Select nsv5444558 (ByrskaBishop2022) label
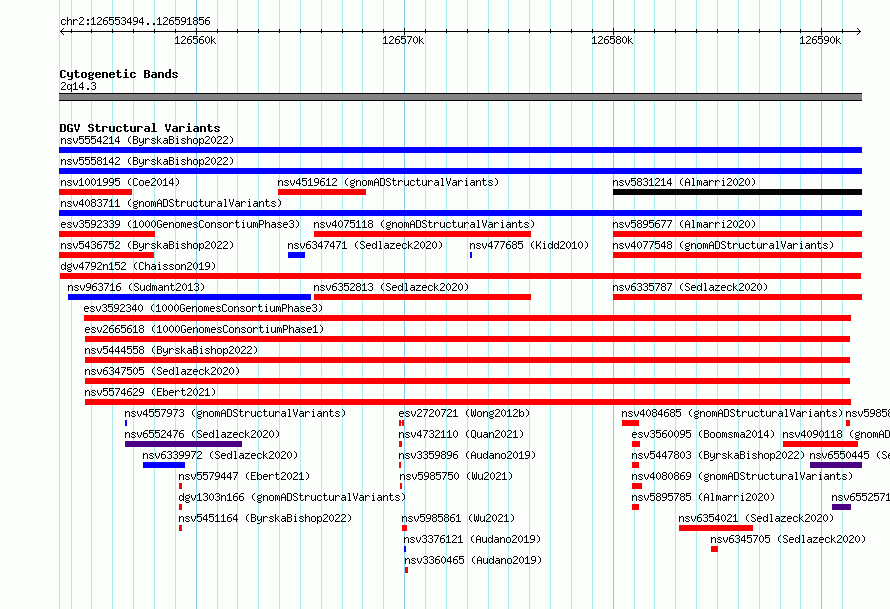Screen dimensions: 890x609 (171, 350)
